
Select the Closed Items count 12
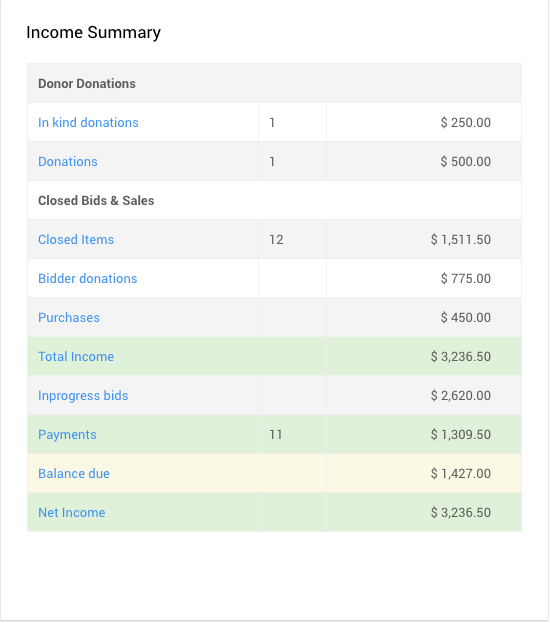tap(276, 240)
